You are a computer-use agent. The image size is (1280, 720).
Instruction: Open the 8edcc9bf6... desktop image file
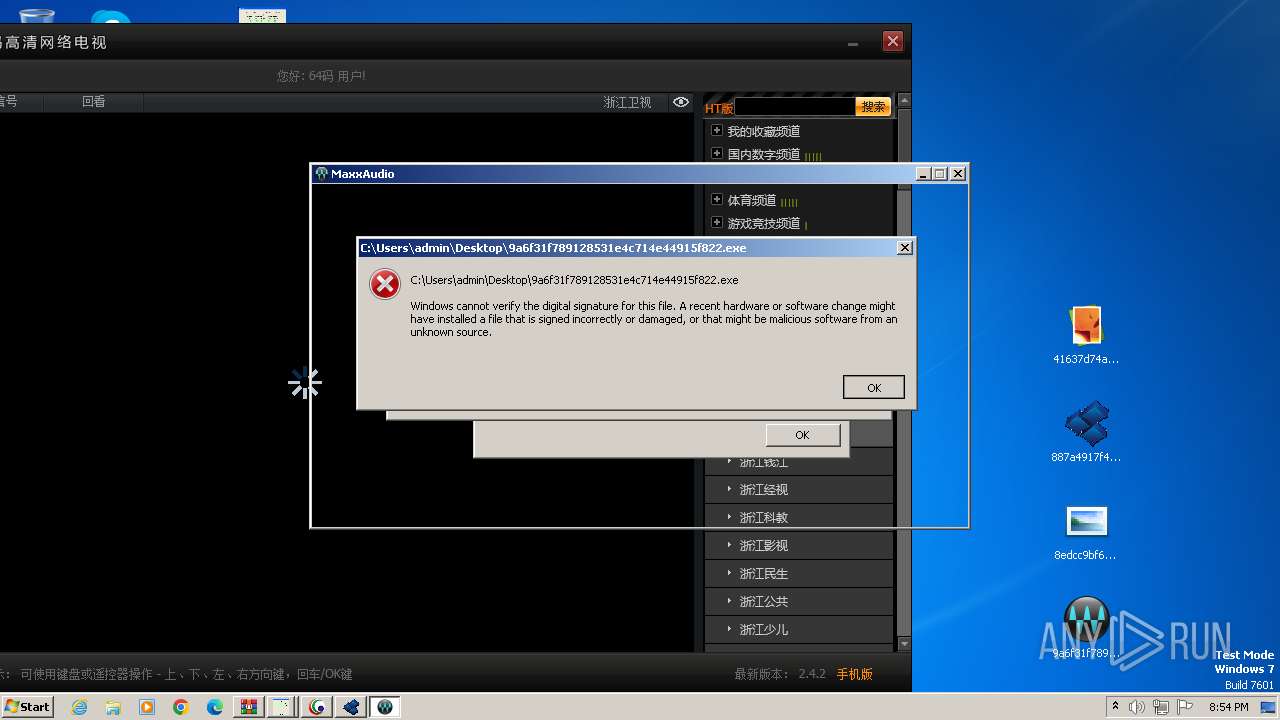coord(1086,532)
